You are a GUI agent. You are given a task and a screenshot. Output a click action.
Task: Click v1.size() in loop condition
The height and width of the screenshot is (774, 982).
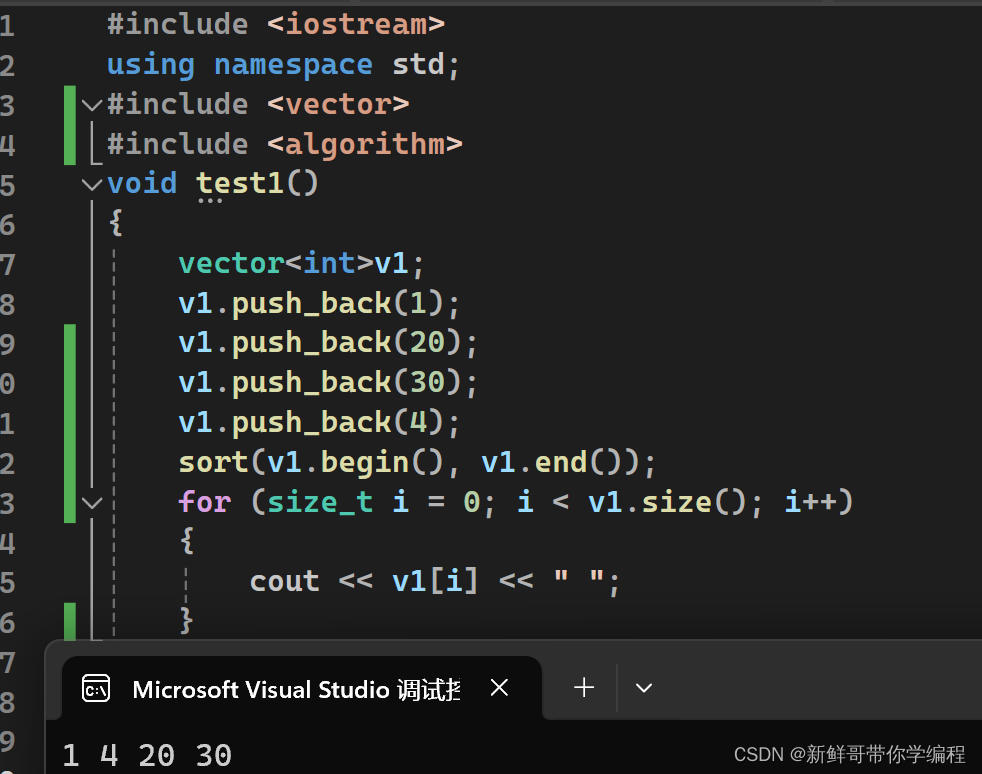point(666,502)
